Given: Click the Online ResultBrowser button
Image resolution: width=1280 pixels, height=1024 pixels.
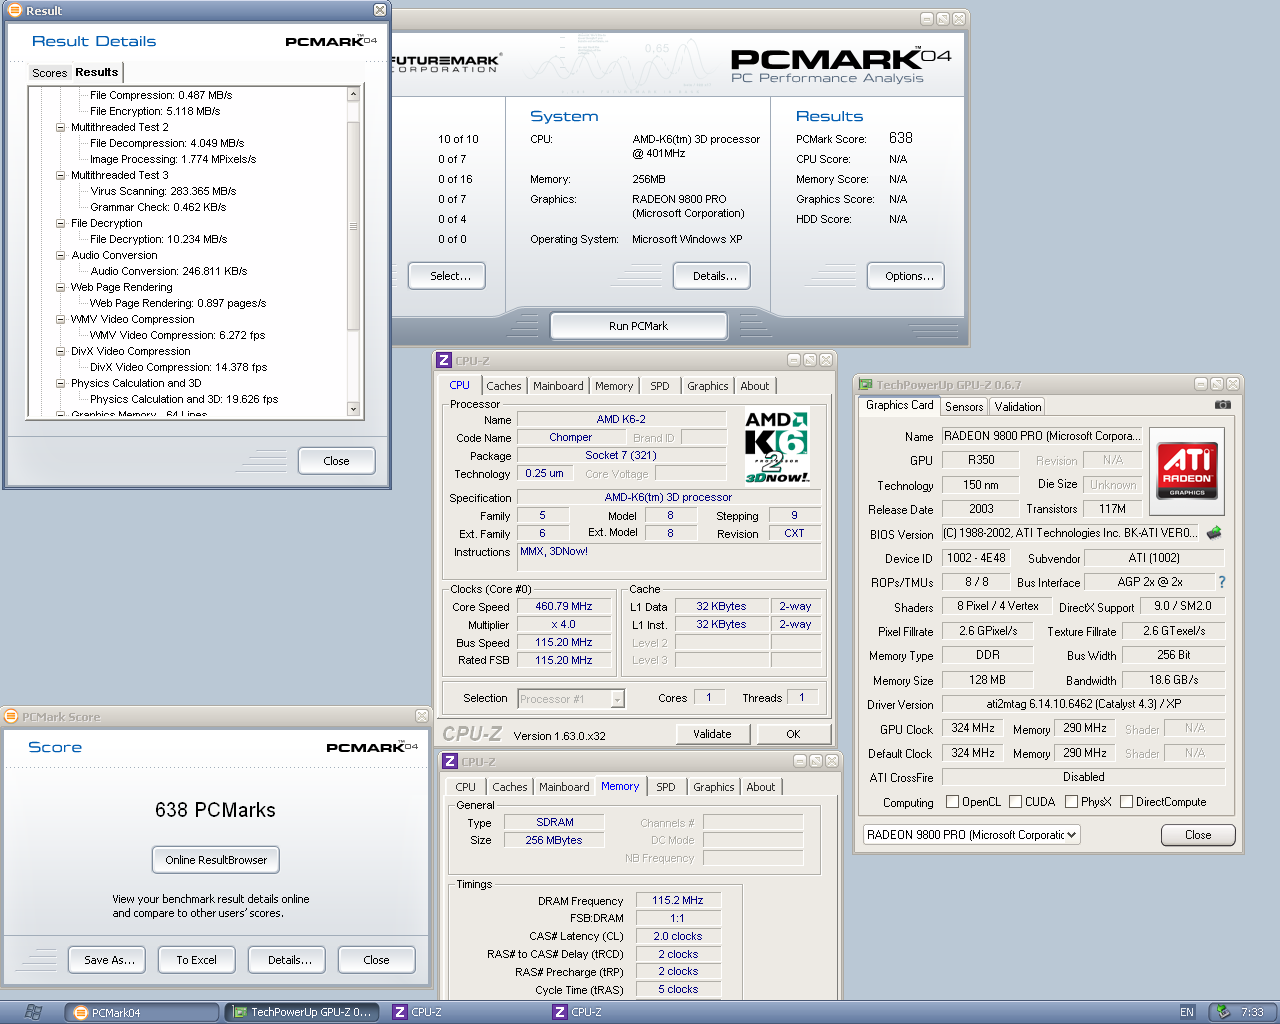Looking at the screenshot, I should pos(216,860).
